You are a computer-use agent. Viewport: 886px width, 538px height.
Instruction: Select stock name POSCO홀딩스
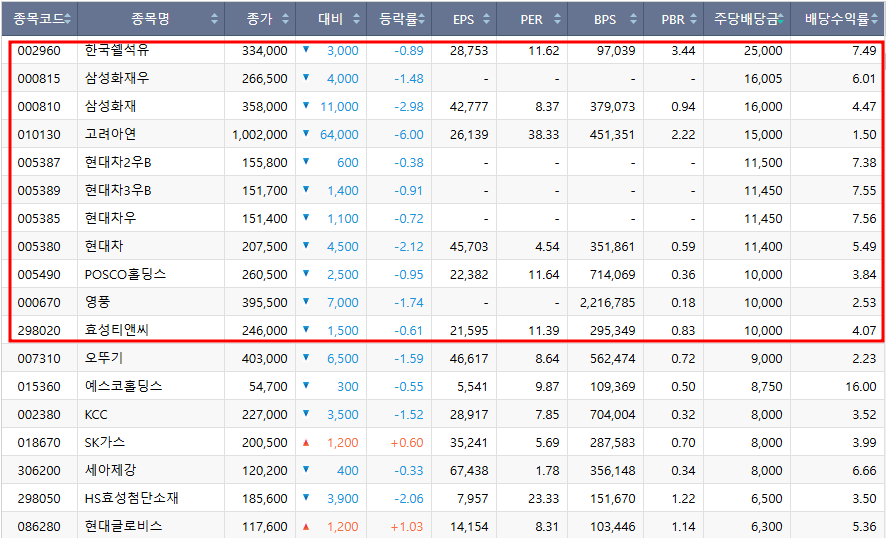coord(125,274)
